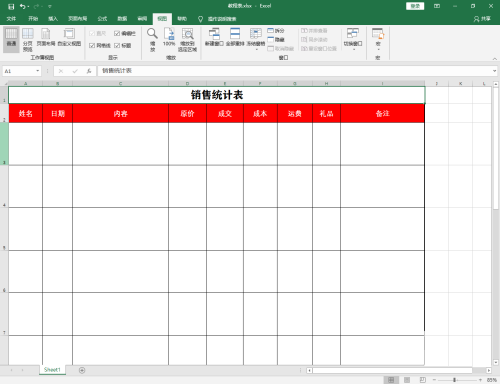Click the Undo arrow icon
500x384 pixels.
tap(23, 6)
